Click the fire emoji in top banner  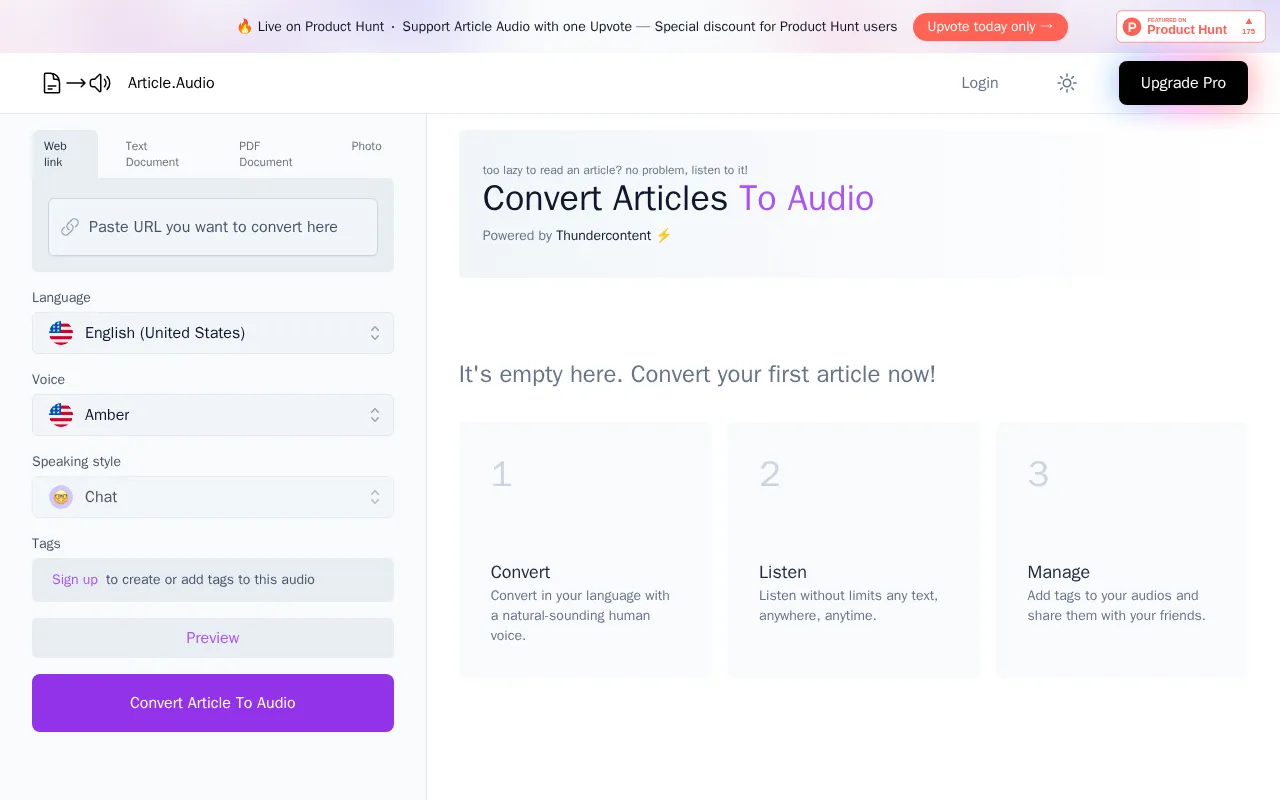244,27
